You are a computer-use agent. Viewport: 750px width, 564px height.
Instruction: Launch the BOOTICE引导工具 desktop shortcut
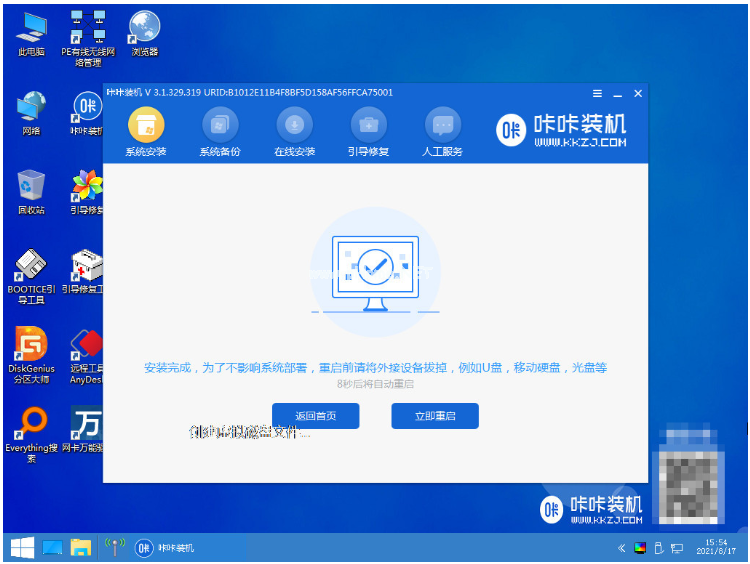point(31,271)
